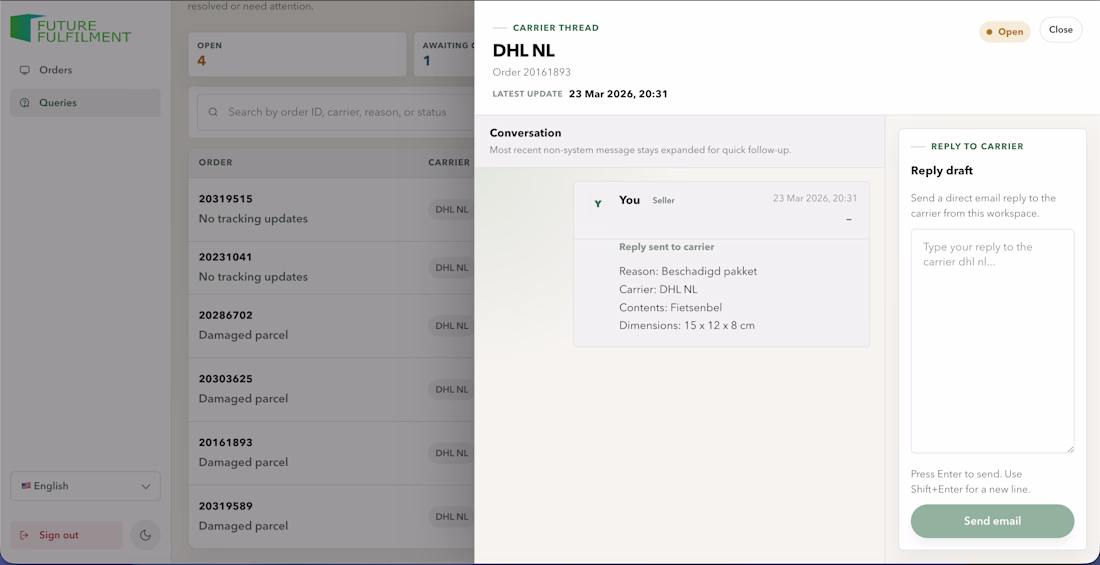Open the Orders menu item
The image size is (1100, 565).
86,70
